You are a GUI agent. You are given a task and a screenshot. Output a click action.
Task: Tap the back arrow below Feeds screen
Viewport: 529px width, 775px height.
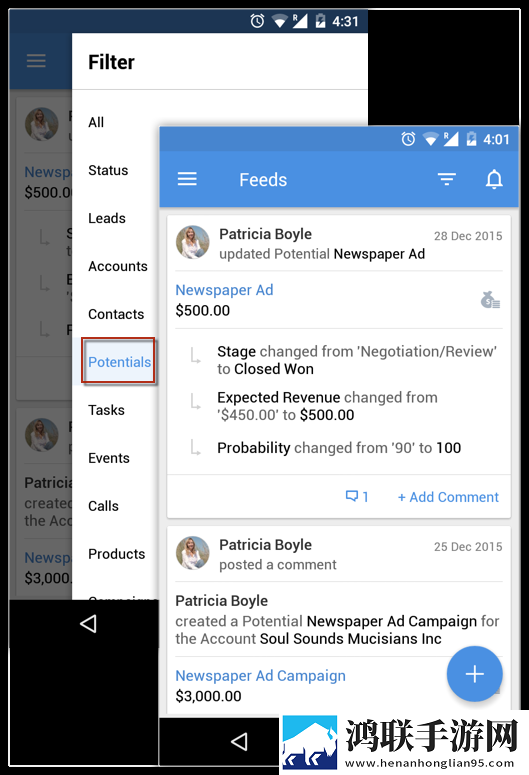coord(239,741)
